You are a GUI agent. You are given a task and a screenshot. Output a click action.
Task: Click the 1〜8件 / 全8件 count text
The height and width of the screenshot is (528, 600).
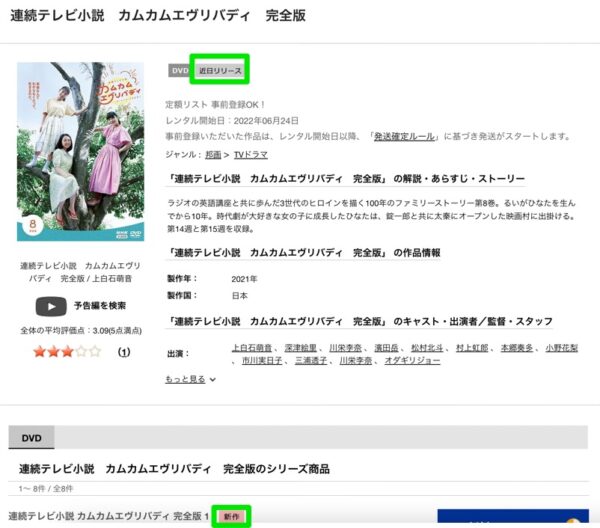[46, 489]
